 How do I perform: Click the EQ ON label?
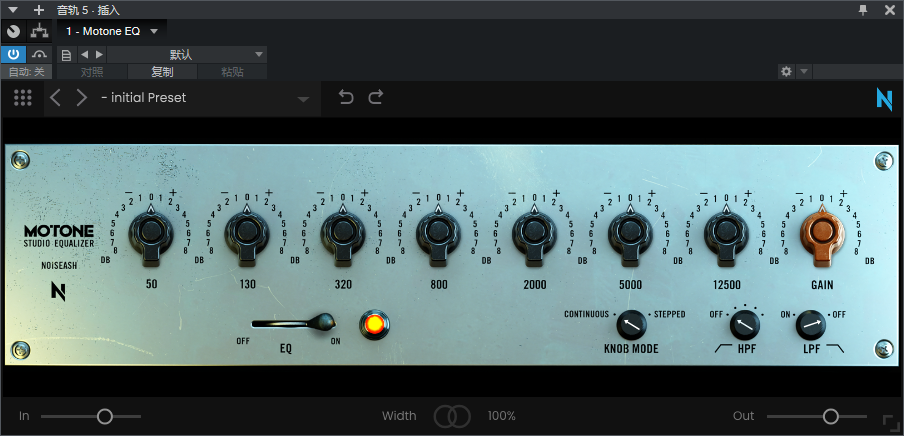pyautogui.click(x=336, y=341)
